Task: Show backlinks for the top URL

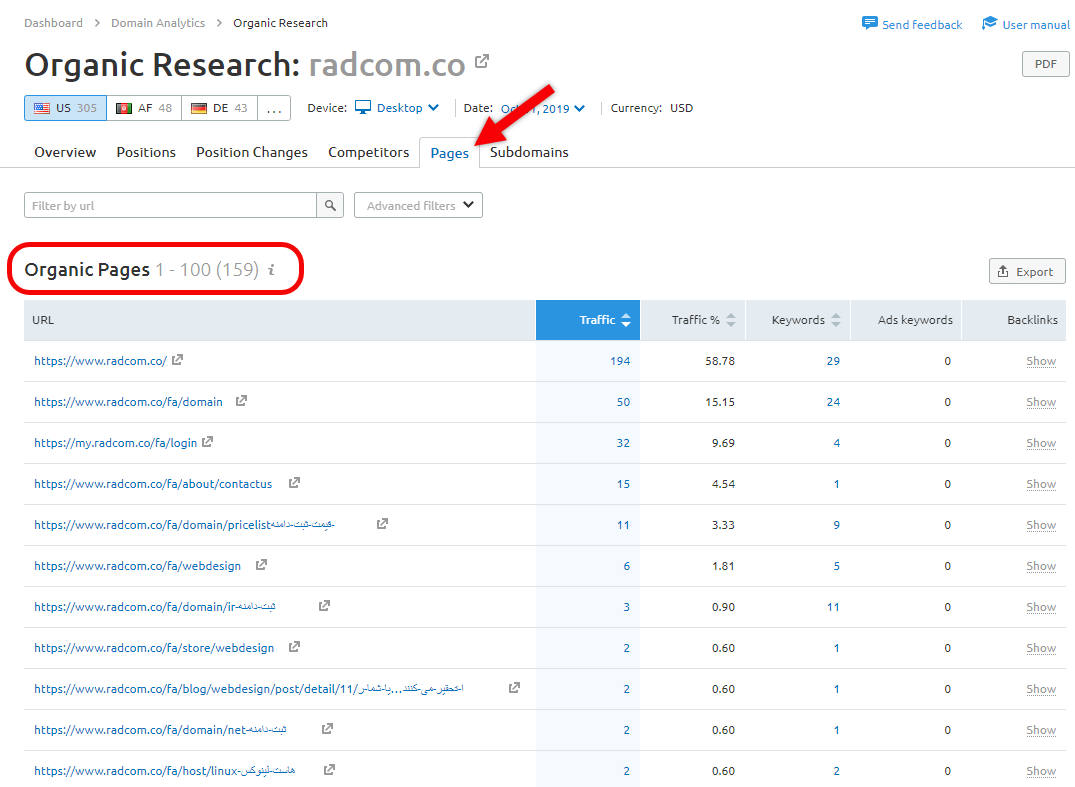Action: (1041, 360)
